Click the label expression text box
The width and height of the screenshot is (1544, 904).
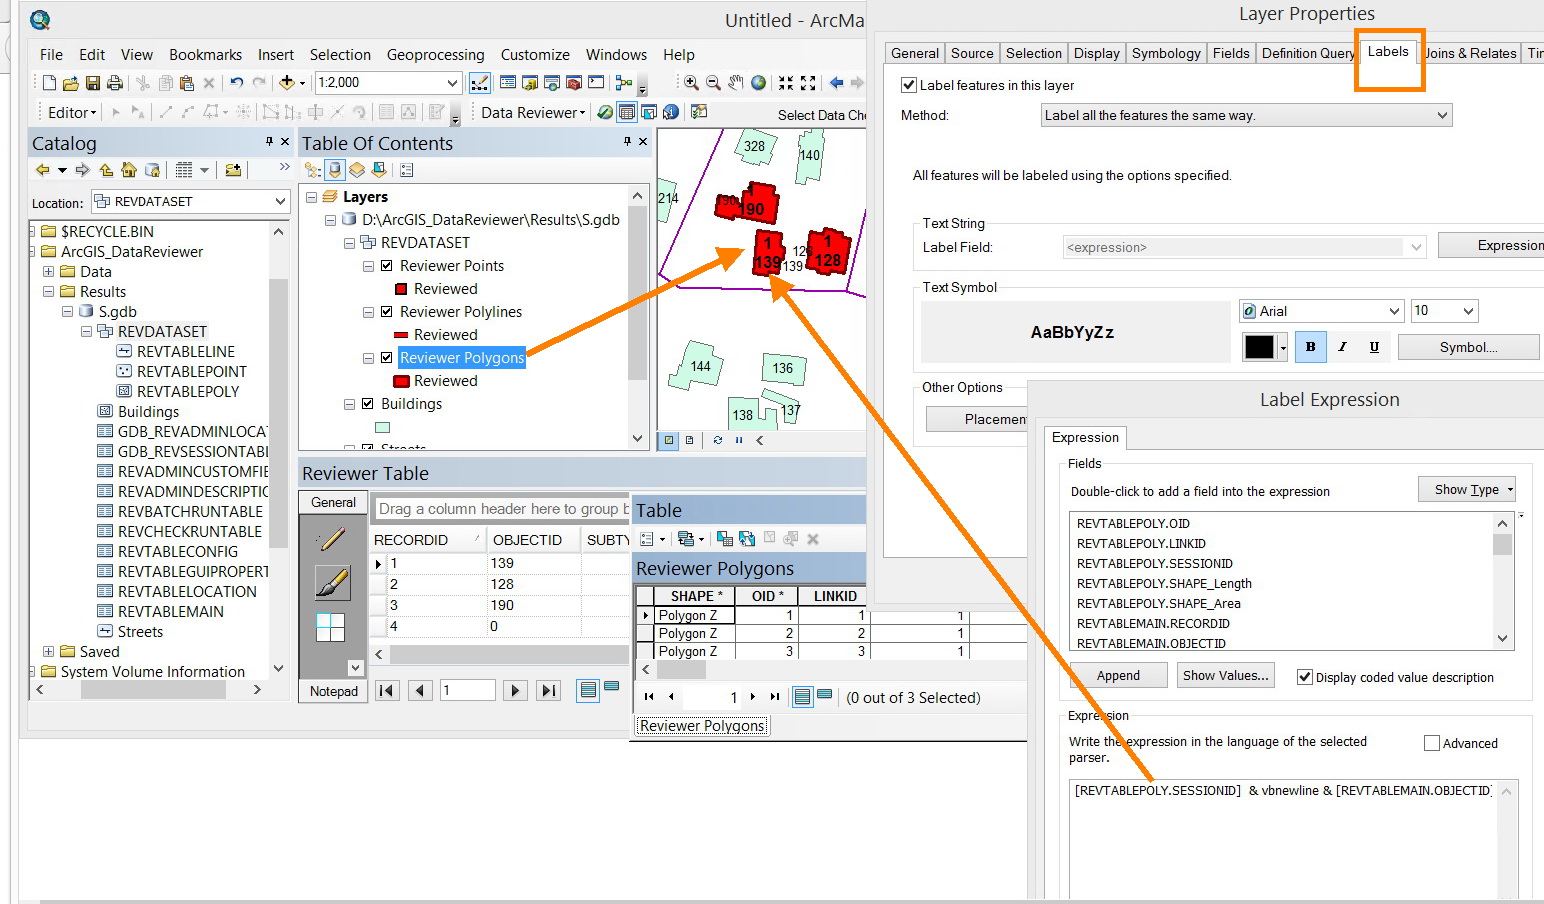[1293, 841]
